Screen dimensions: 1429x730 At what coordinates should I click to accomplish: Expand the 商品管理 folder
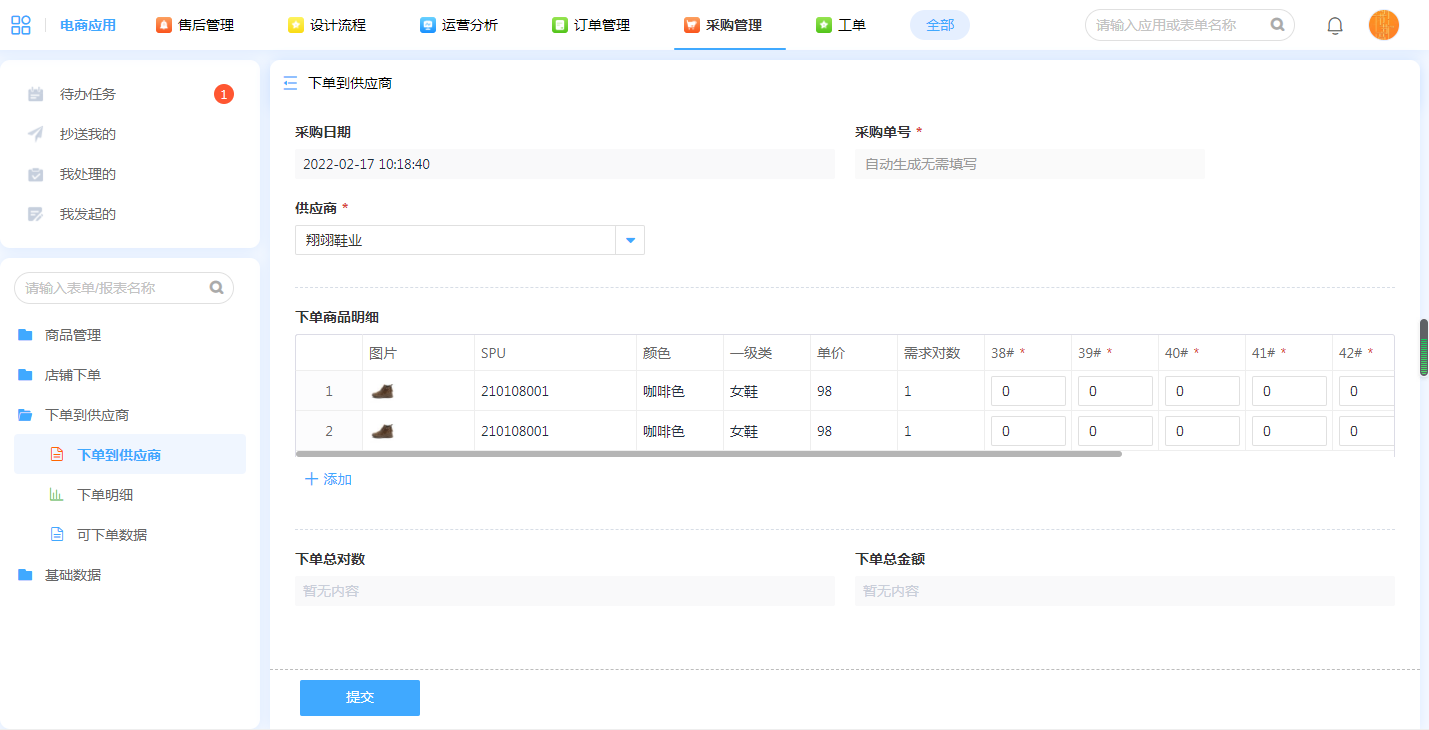[73, 335]
